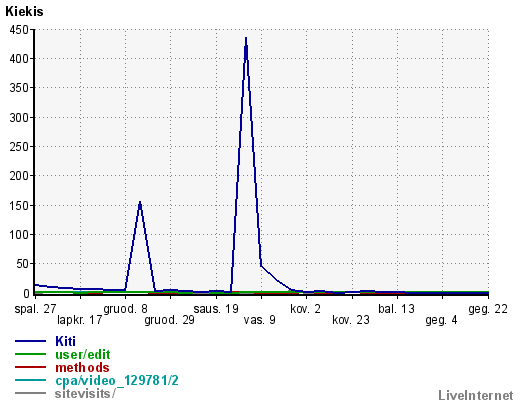The height and width of the screenshot is (405, 520).
Task: Click the 450 y-axis value label
Action: coord(19,30)
